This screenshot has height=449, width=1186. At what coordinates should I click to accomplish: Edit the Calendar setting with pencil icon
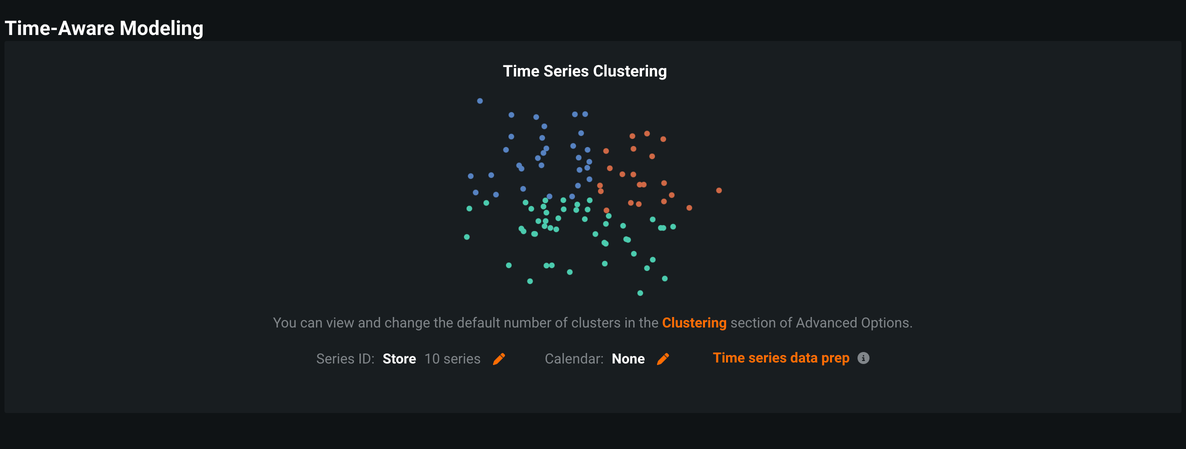(x=662, y=359)
